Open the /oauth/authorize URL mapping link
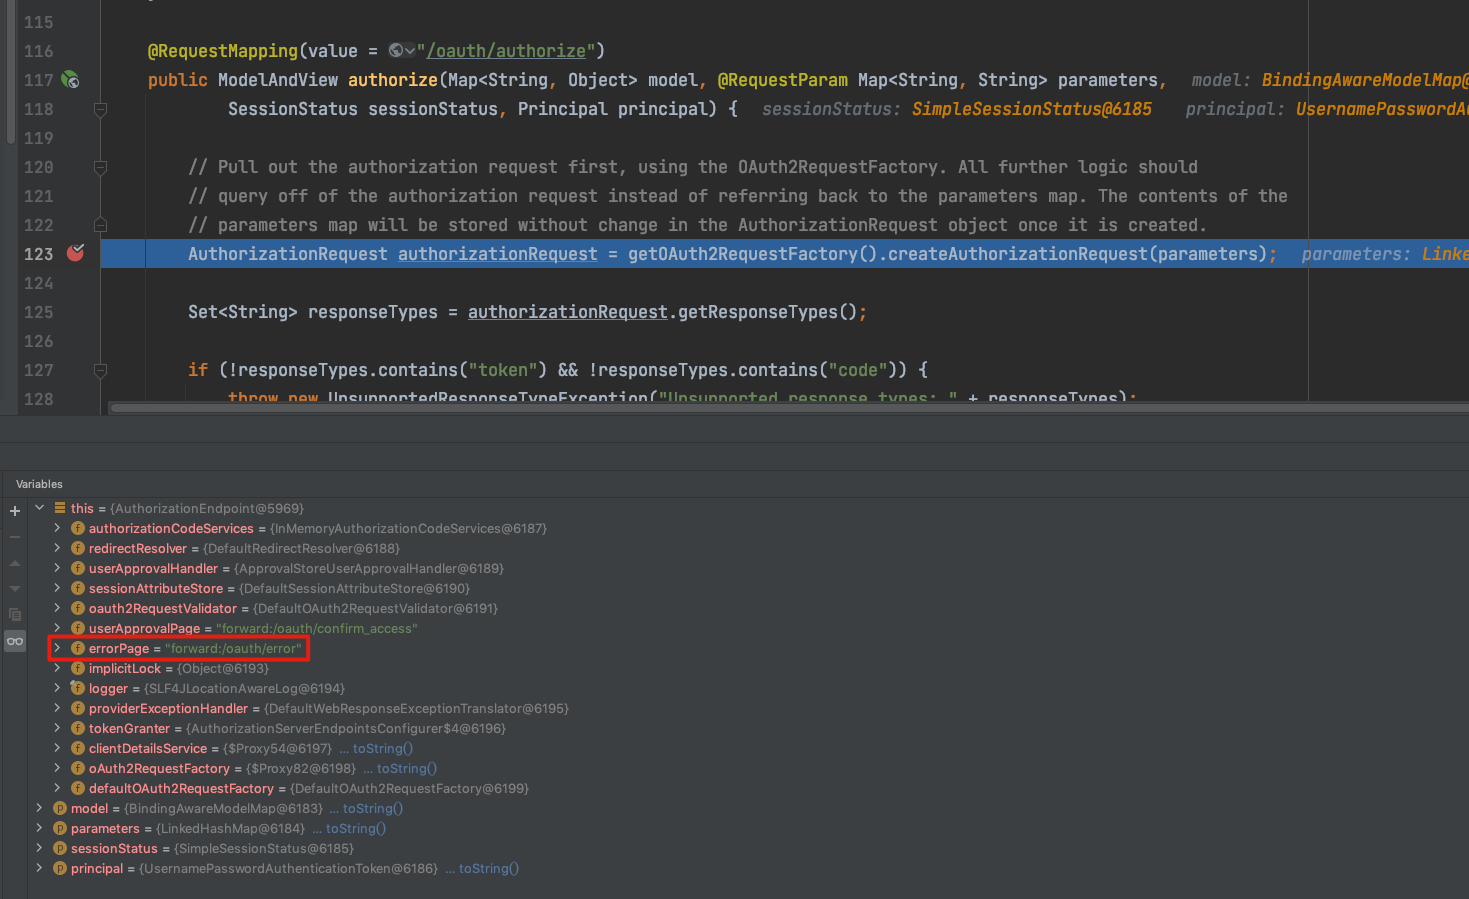This screenshot has width=1469, height=899. [x=506, y=51]
